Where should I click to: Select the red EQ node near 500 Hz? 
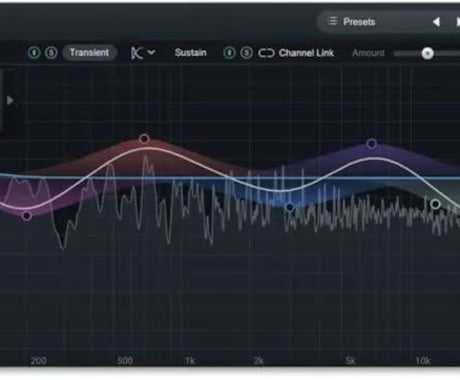(x=144, y=139)
